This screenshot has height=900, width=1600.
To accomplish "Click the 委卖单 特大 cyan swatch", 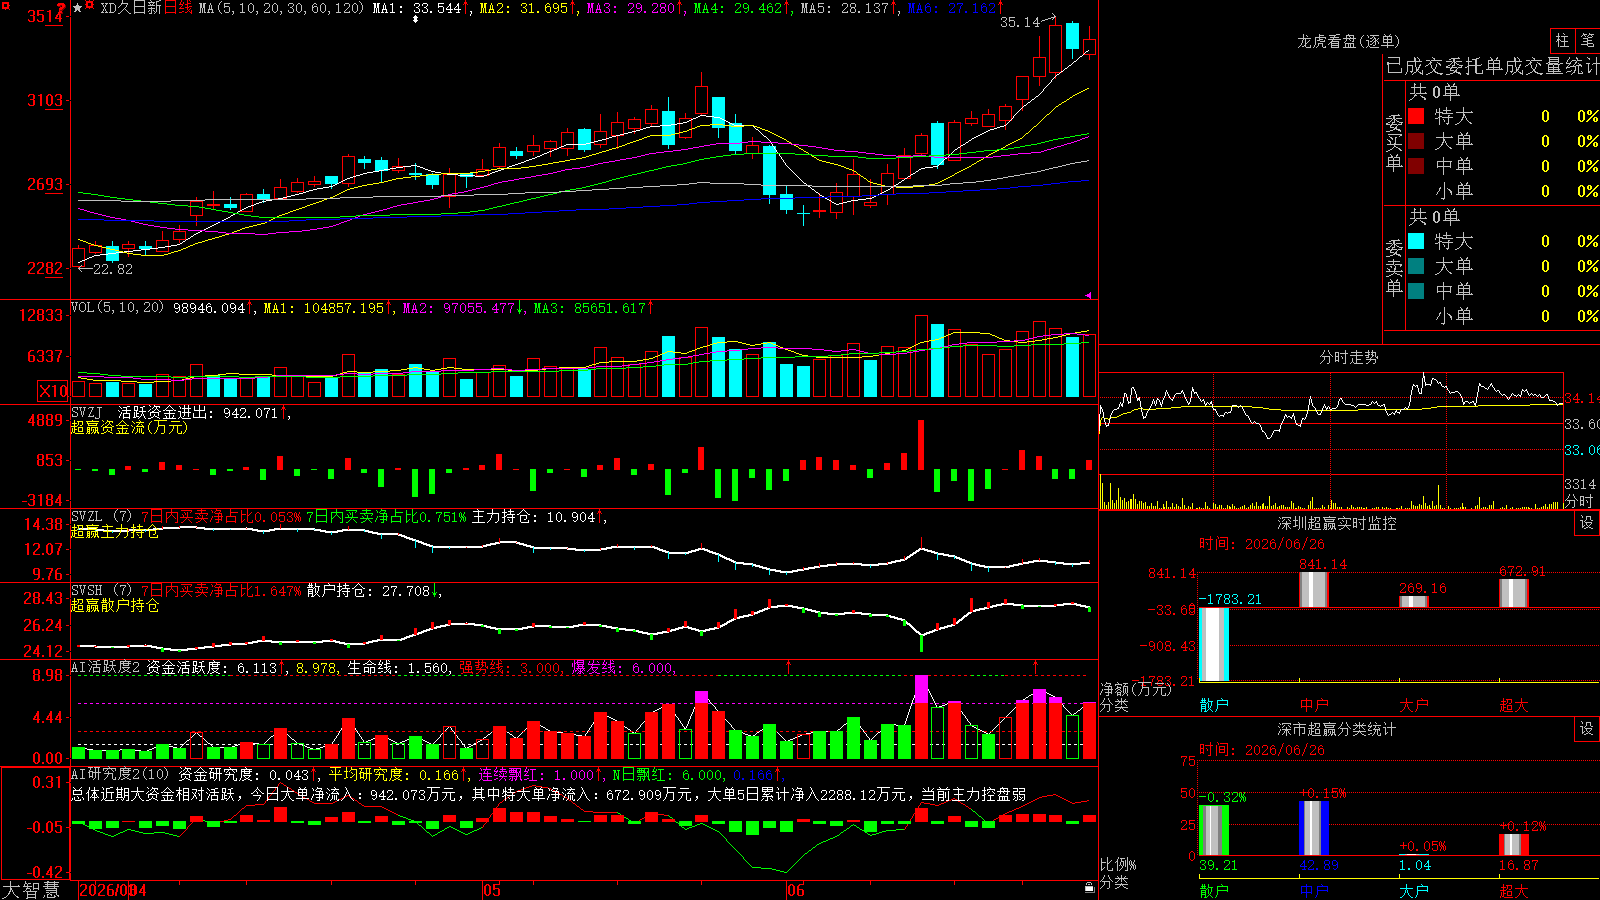I will coord(1416,241).
